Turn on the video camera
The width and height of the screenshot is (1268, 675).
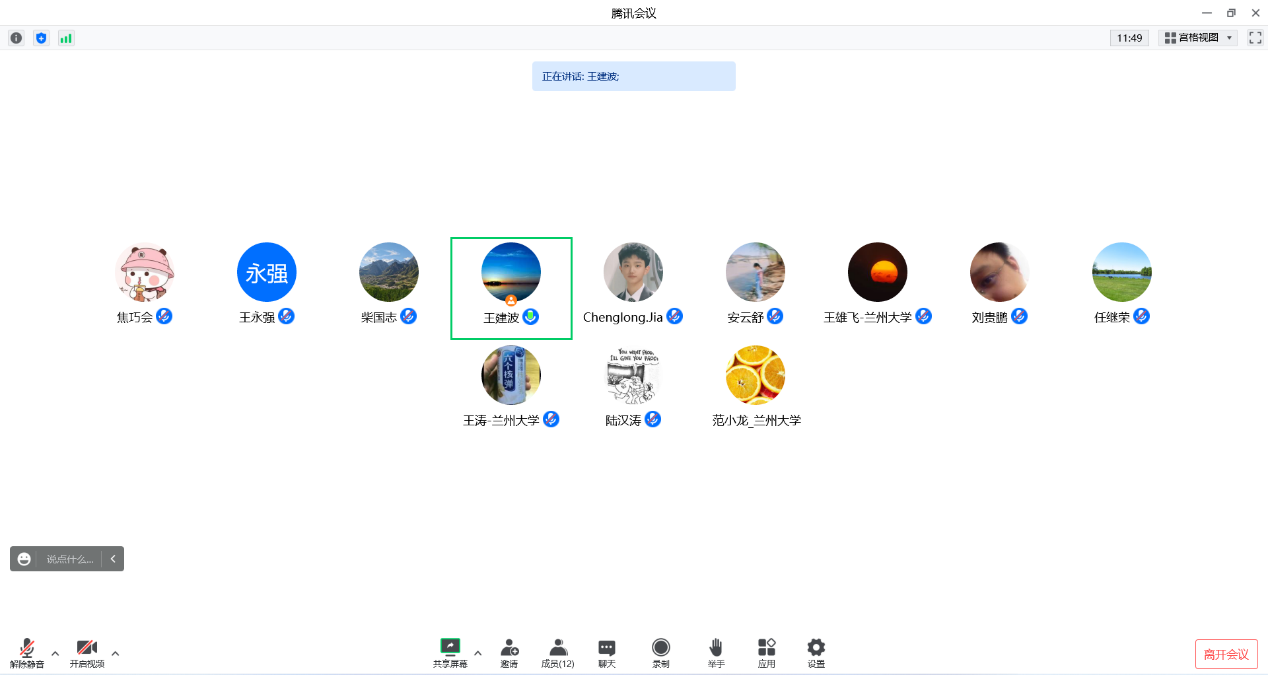tap(87, 652)
